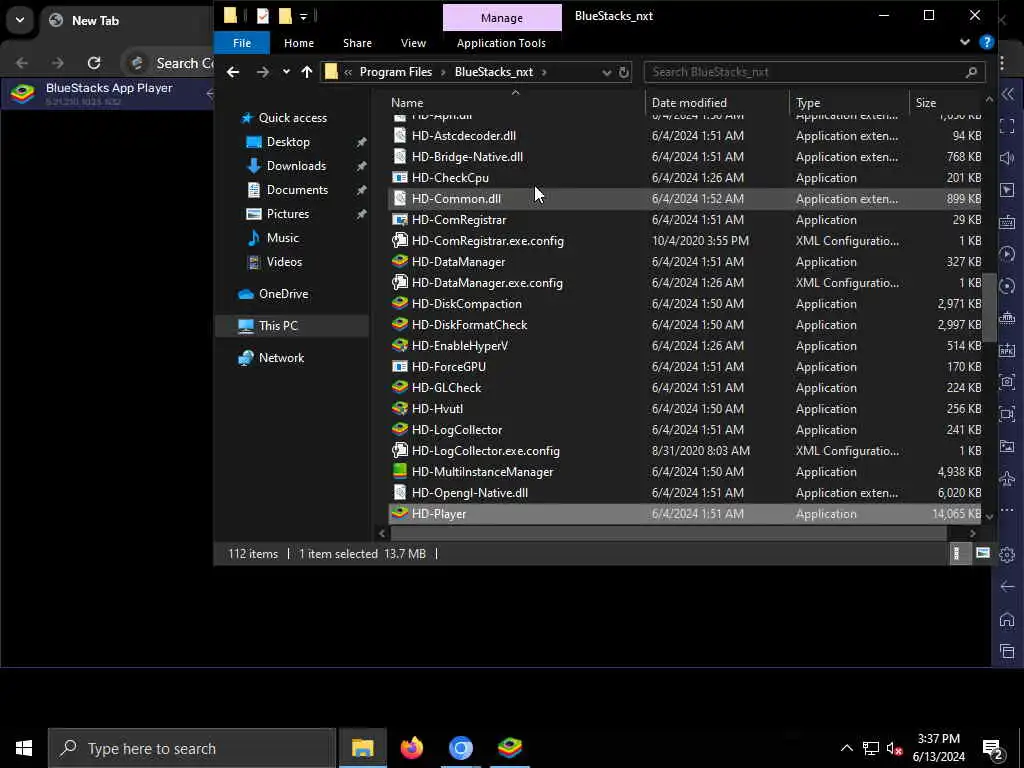Open File Explorer taskbar icon

point(362,748)
